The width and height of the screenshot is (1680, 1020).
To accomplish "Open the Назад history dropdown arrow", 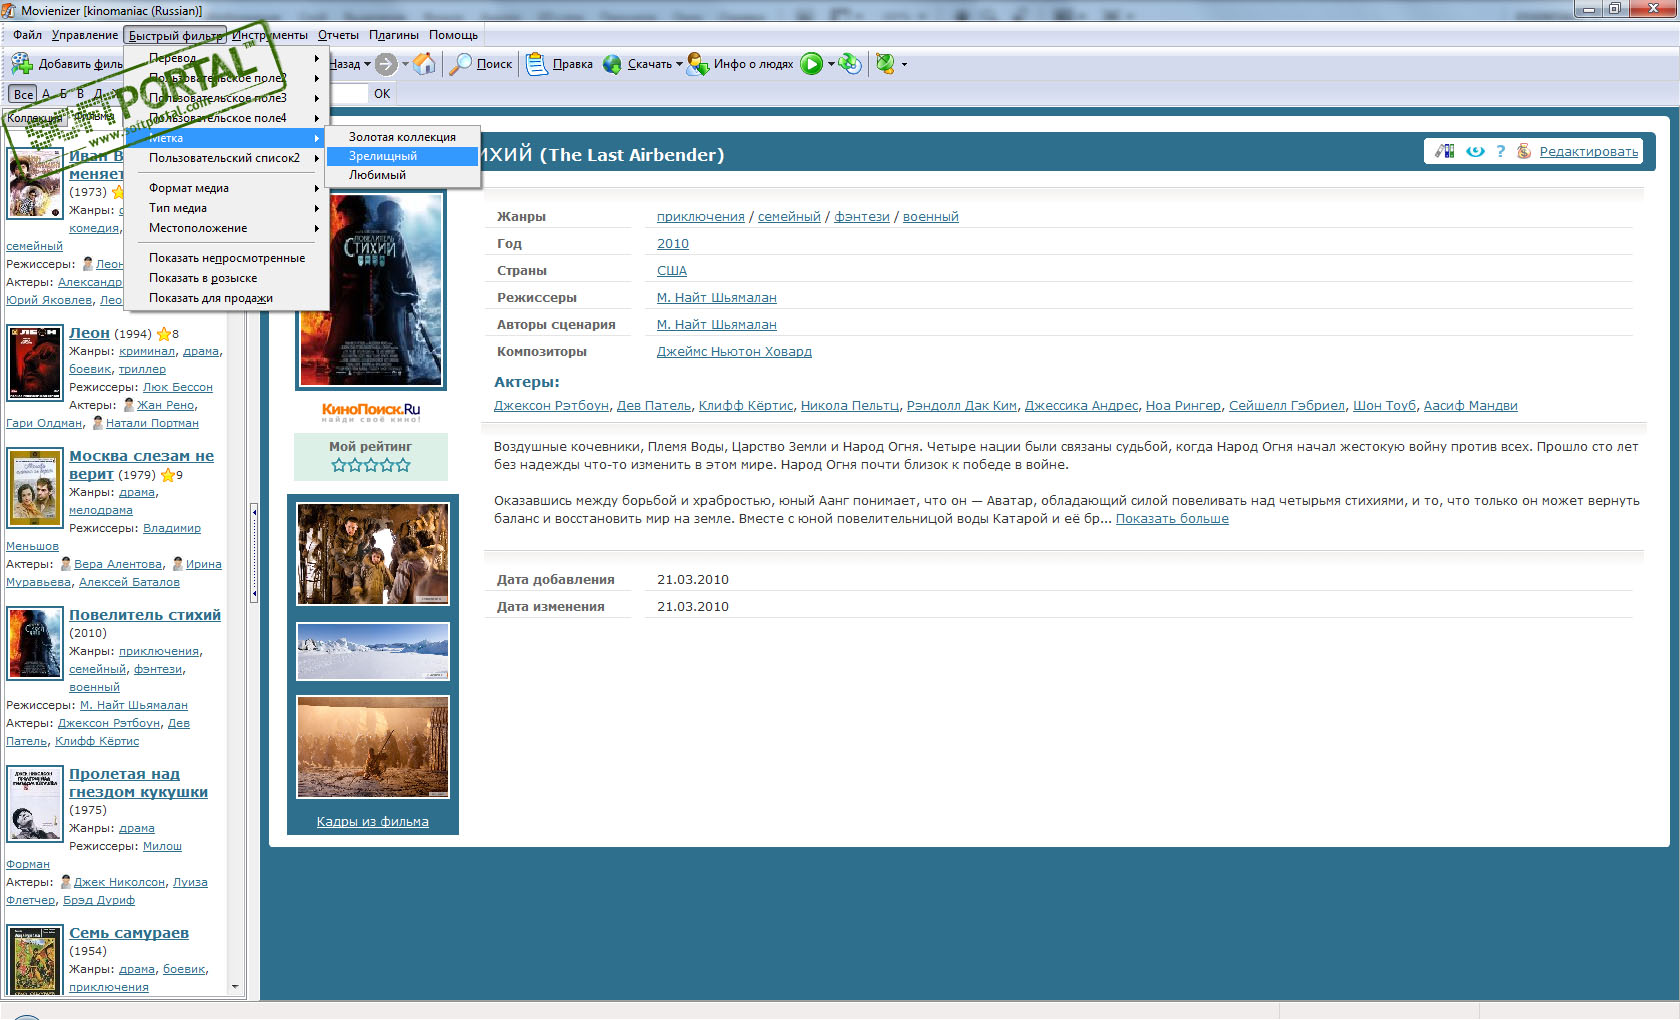I will 367,64.
